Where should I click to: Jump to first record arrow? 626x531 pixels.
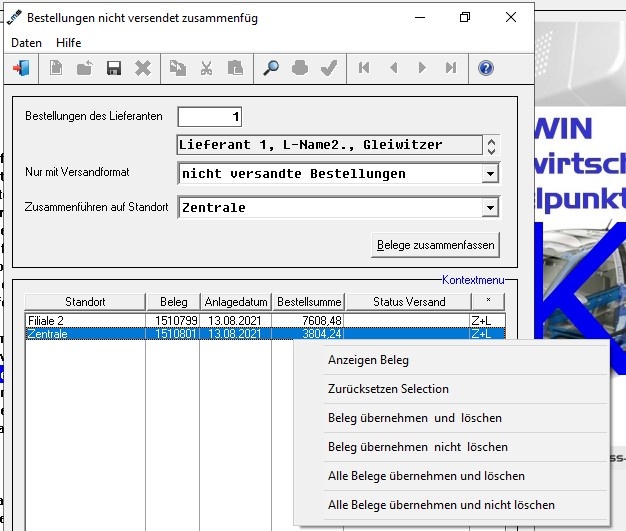pyautogui.click(x=364, y=68)
